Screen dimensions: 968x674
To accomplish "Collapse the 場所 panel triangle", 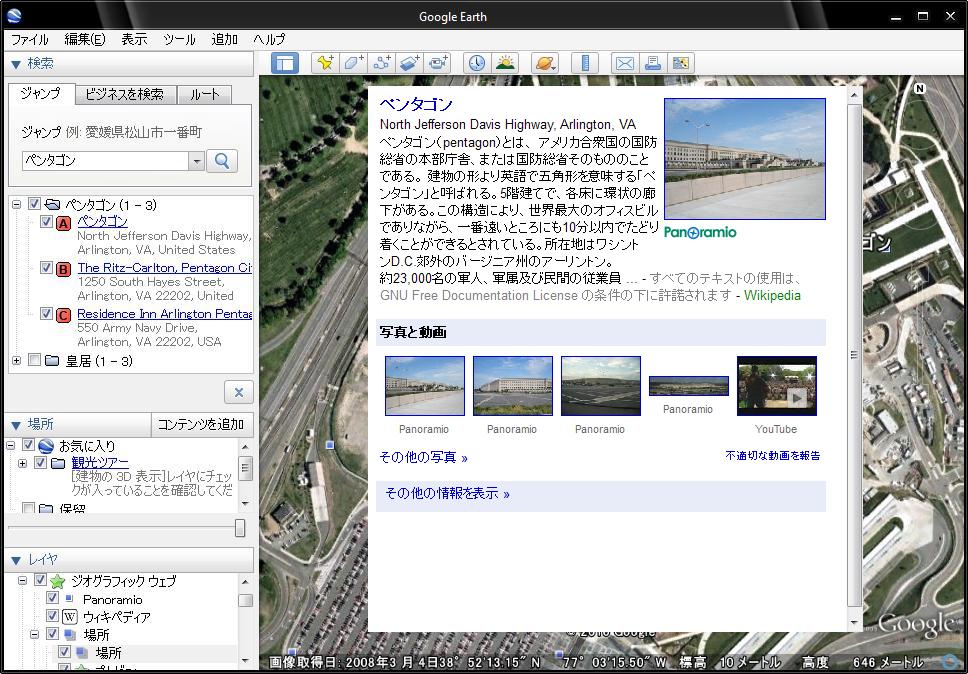I will pos(16,425).
